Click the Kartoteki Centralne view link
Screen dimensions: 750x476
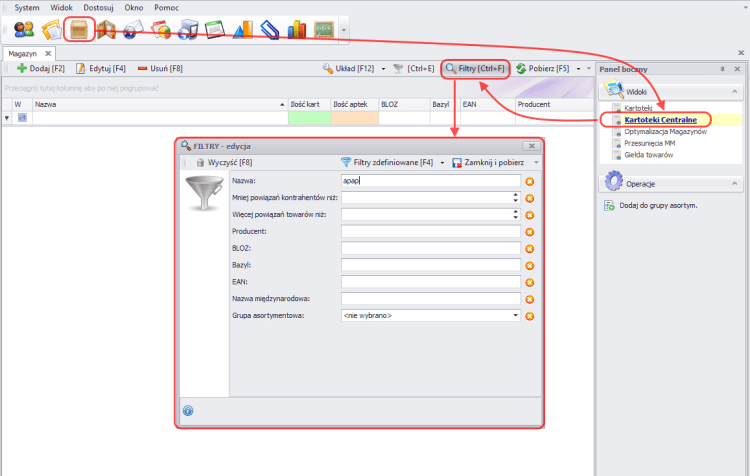coord(660,119)
